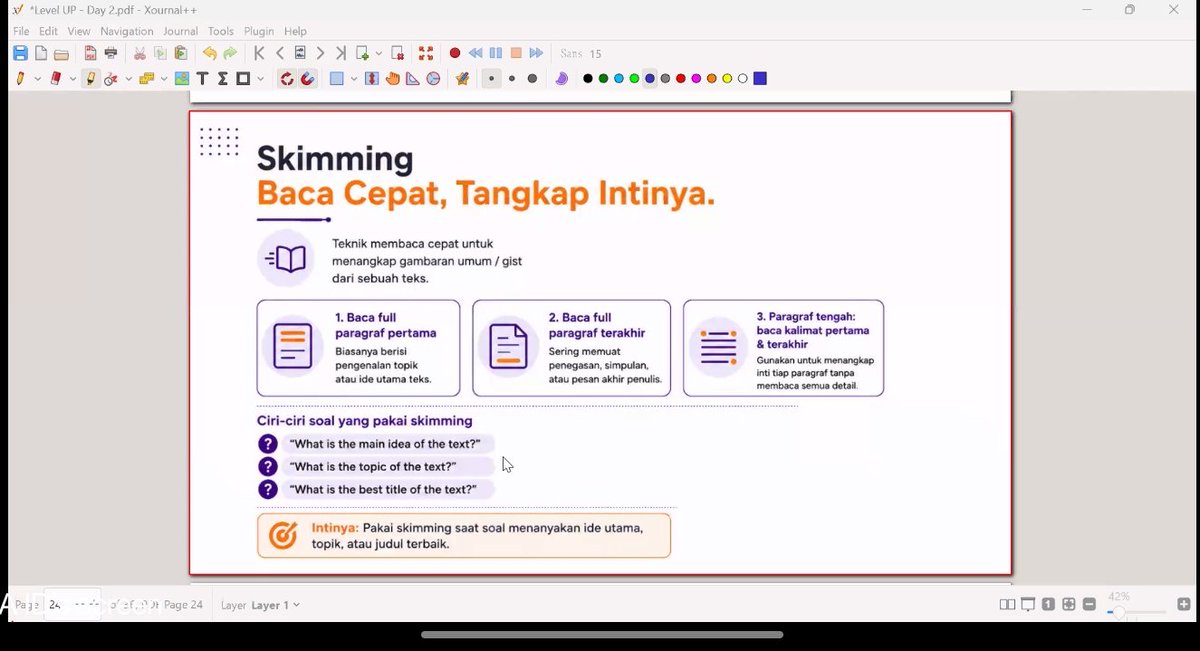Insert a new page after current
This screenshot has height=651, width=1200.
point(362,53)
